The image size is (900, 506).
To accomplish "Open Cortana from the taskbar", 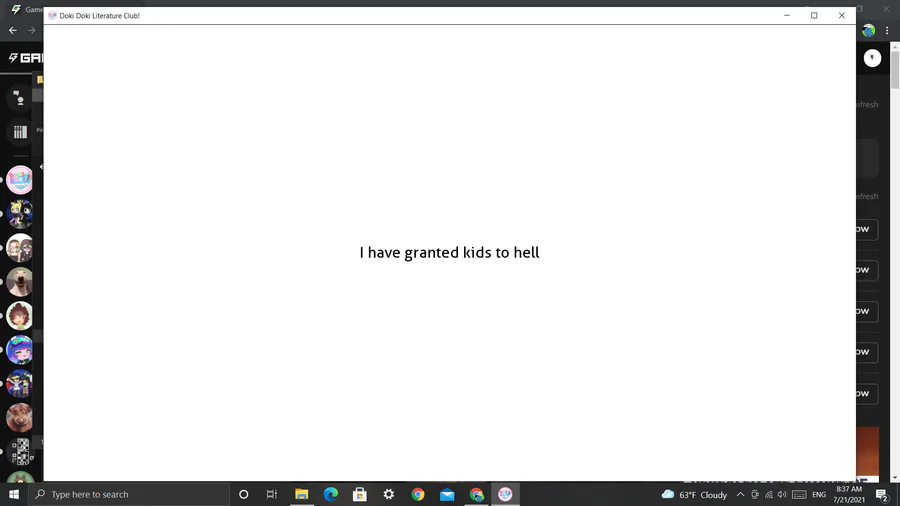I will 243,494.
